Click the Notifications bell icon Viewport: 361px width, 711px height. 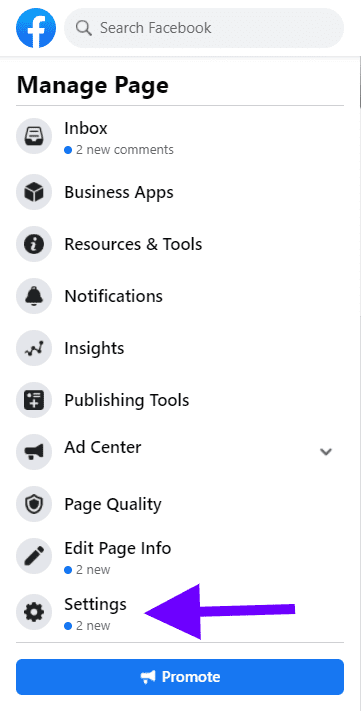point(34,296)
